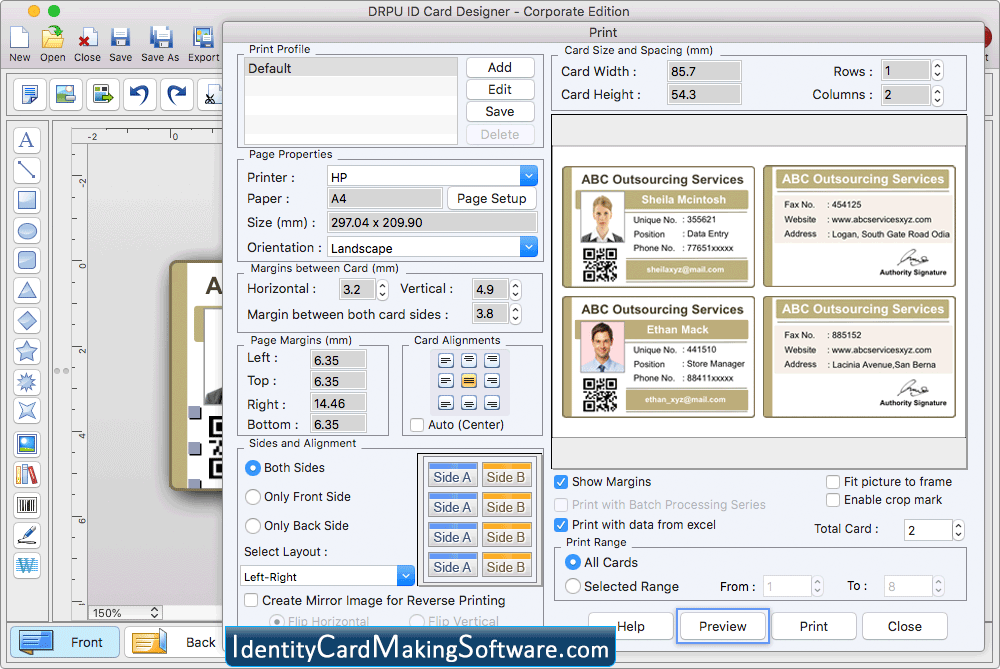The height and width of the screenshot is (669, 1000).
Task: Enable Create Mirror Image for Reverse Printing
Action: pyautogui.click(x=251, y=600)
